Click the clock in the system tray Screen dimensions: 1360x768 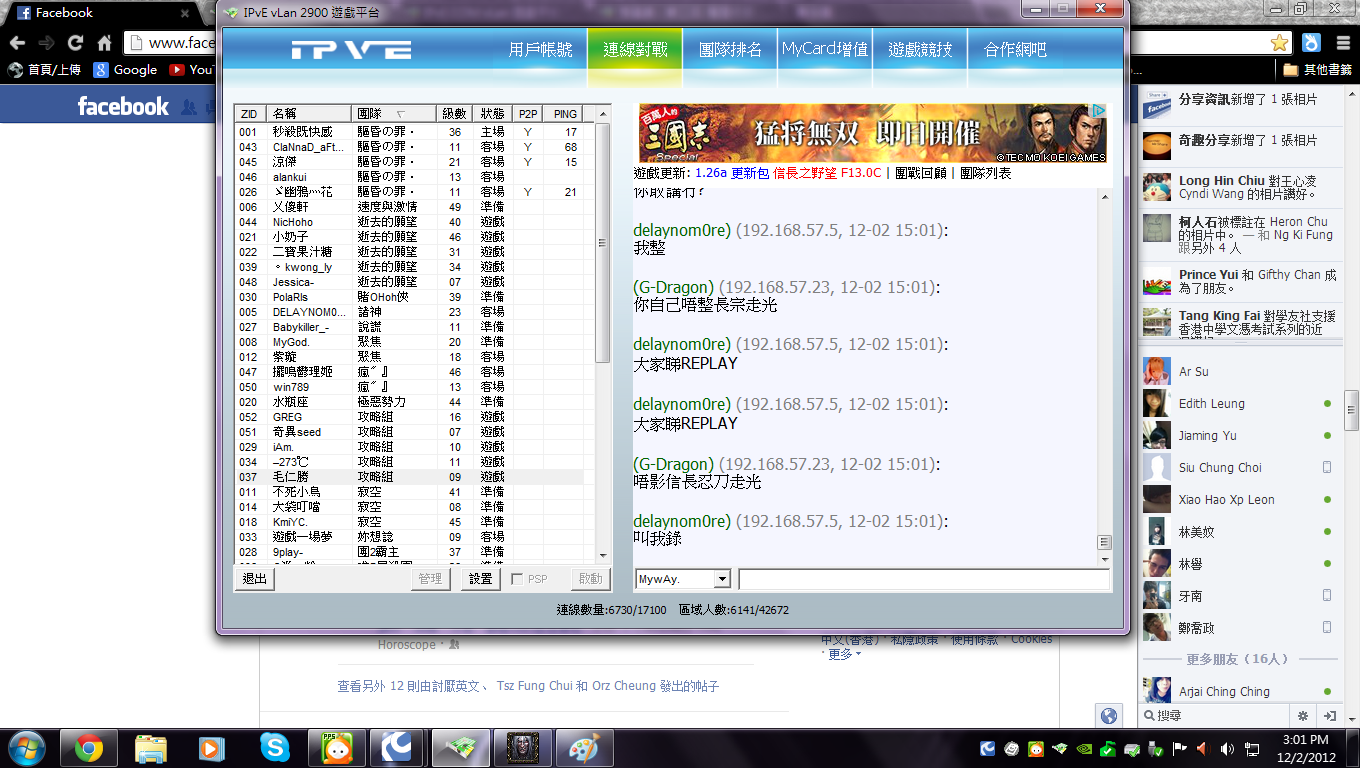click(1308, 748)
